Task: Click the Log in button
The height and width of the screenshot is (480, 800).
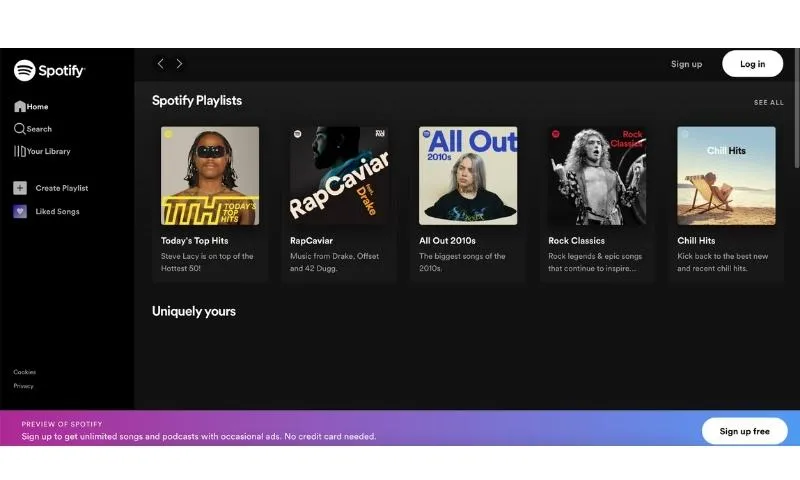Action: 753,64
